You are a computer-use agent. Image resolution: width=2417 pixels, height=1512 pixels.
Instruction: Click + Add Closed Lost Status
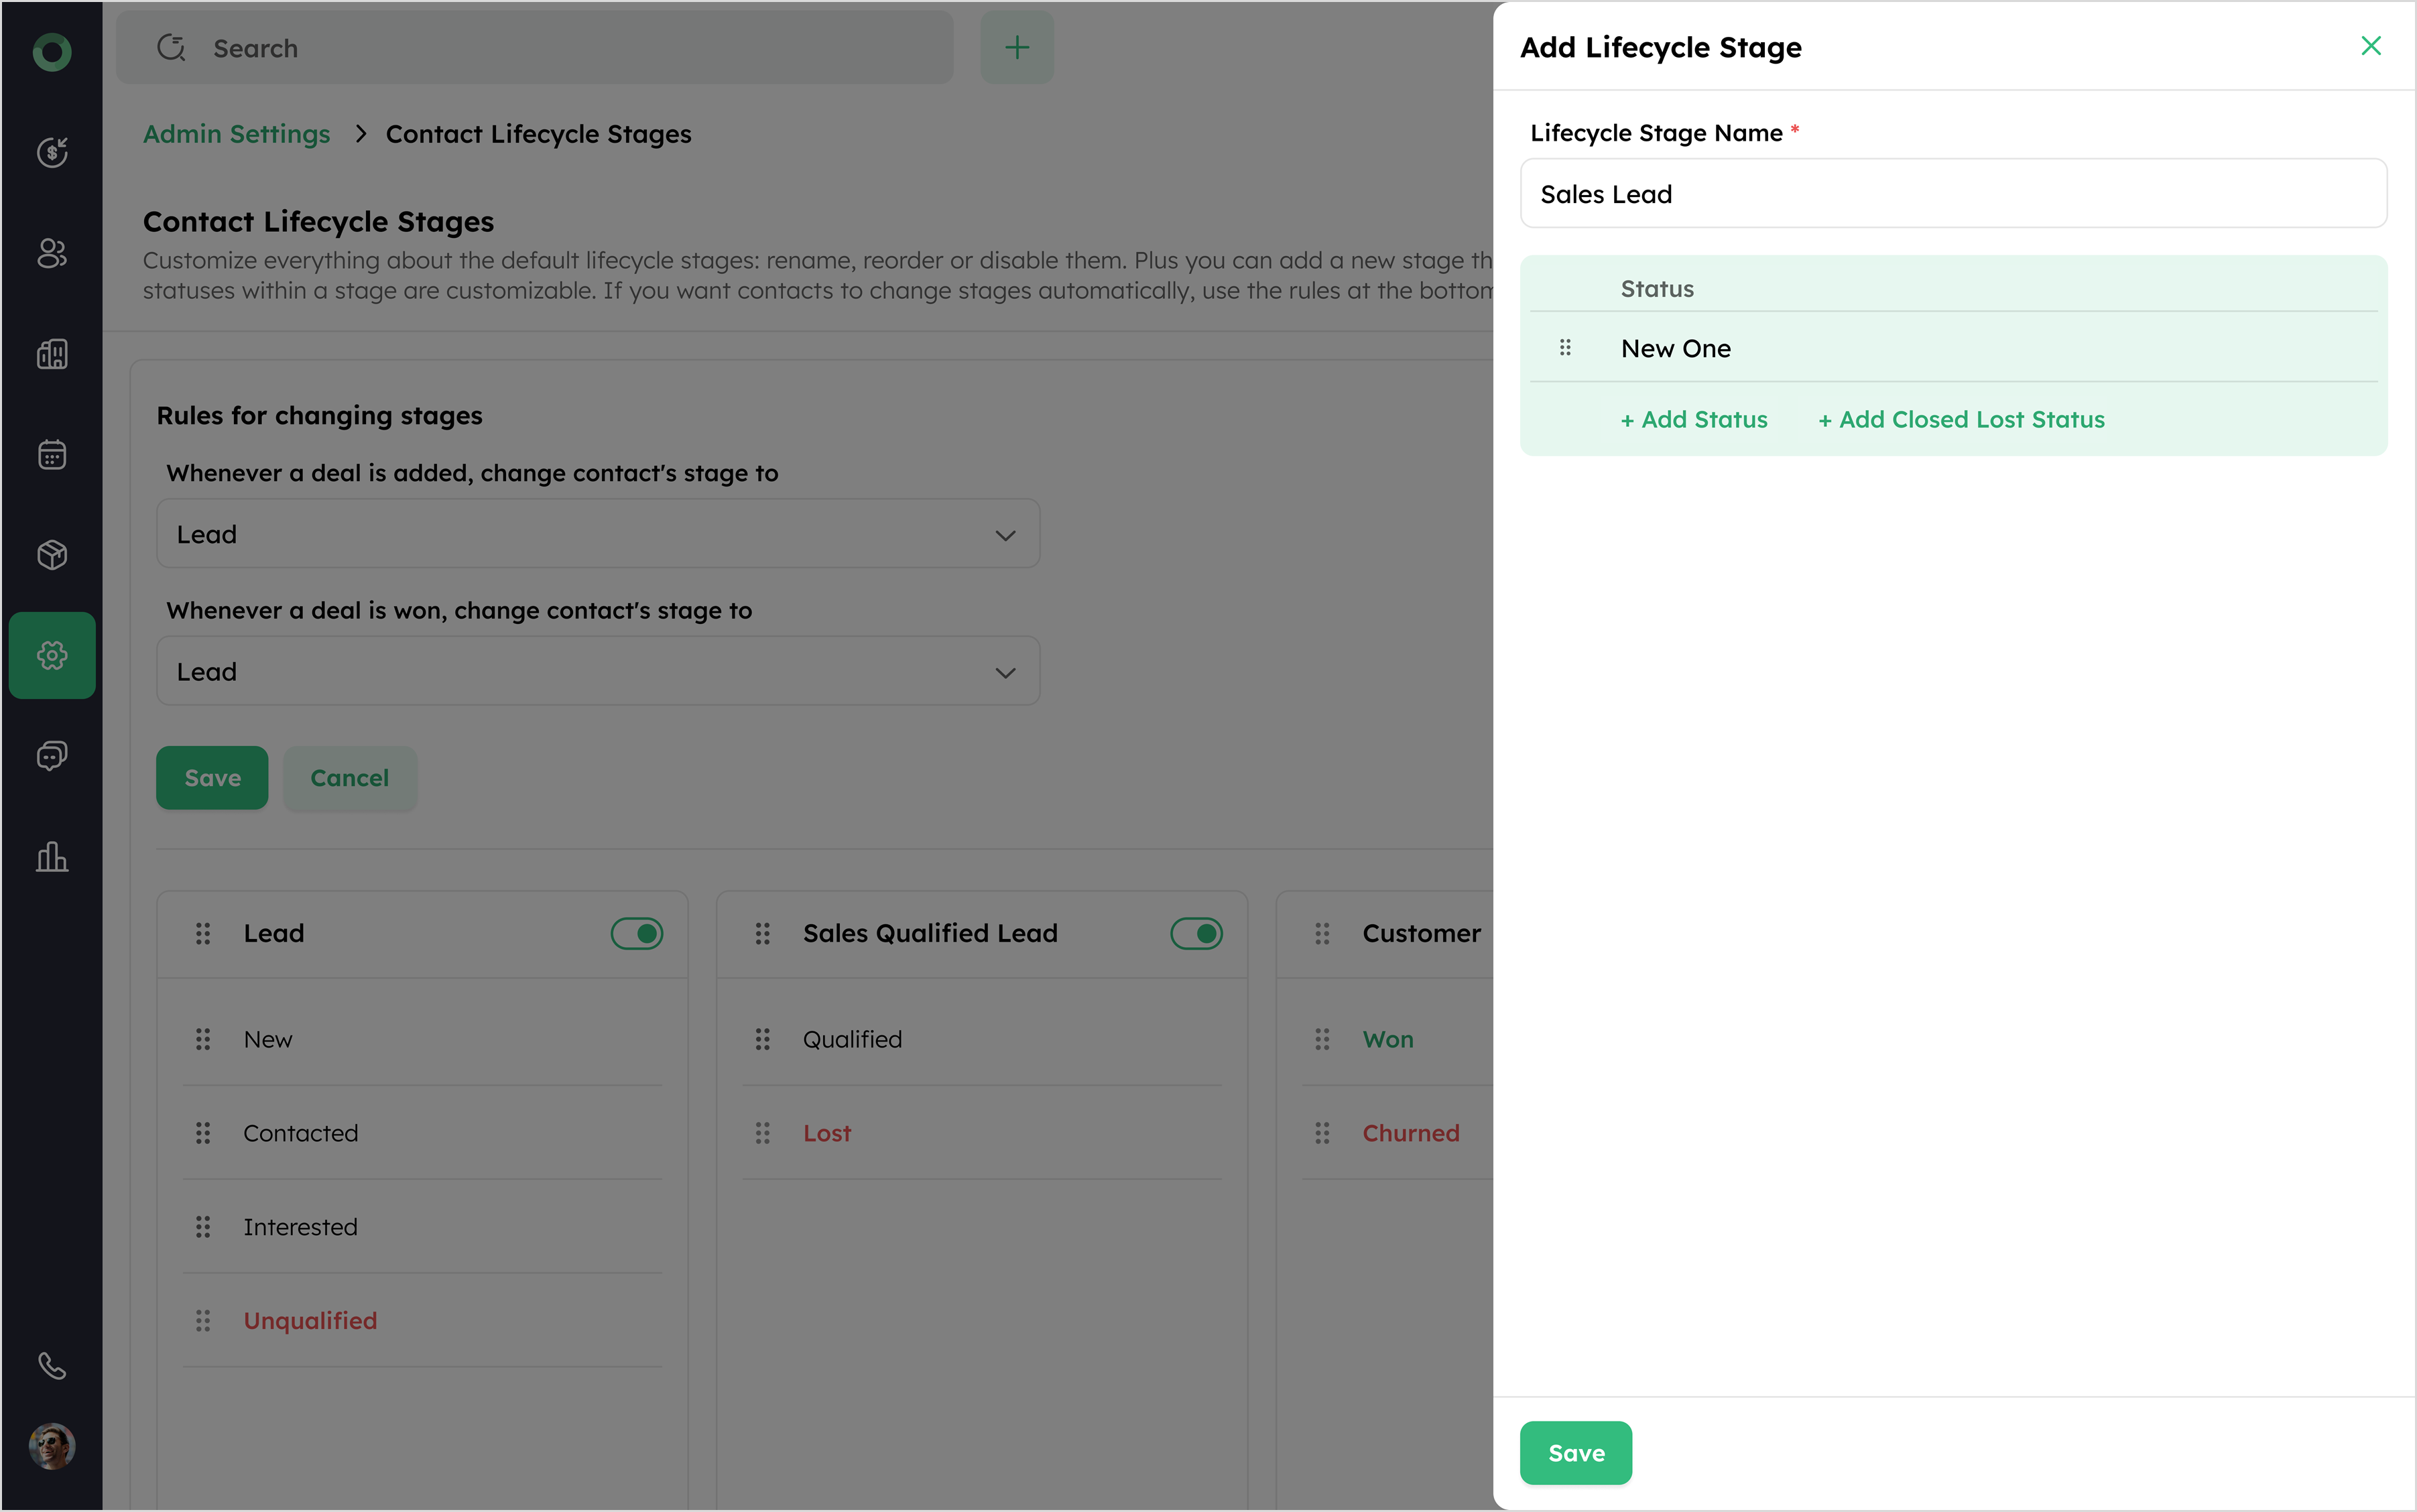pyautogui.click(x=1961, y=420)
